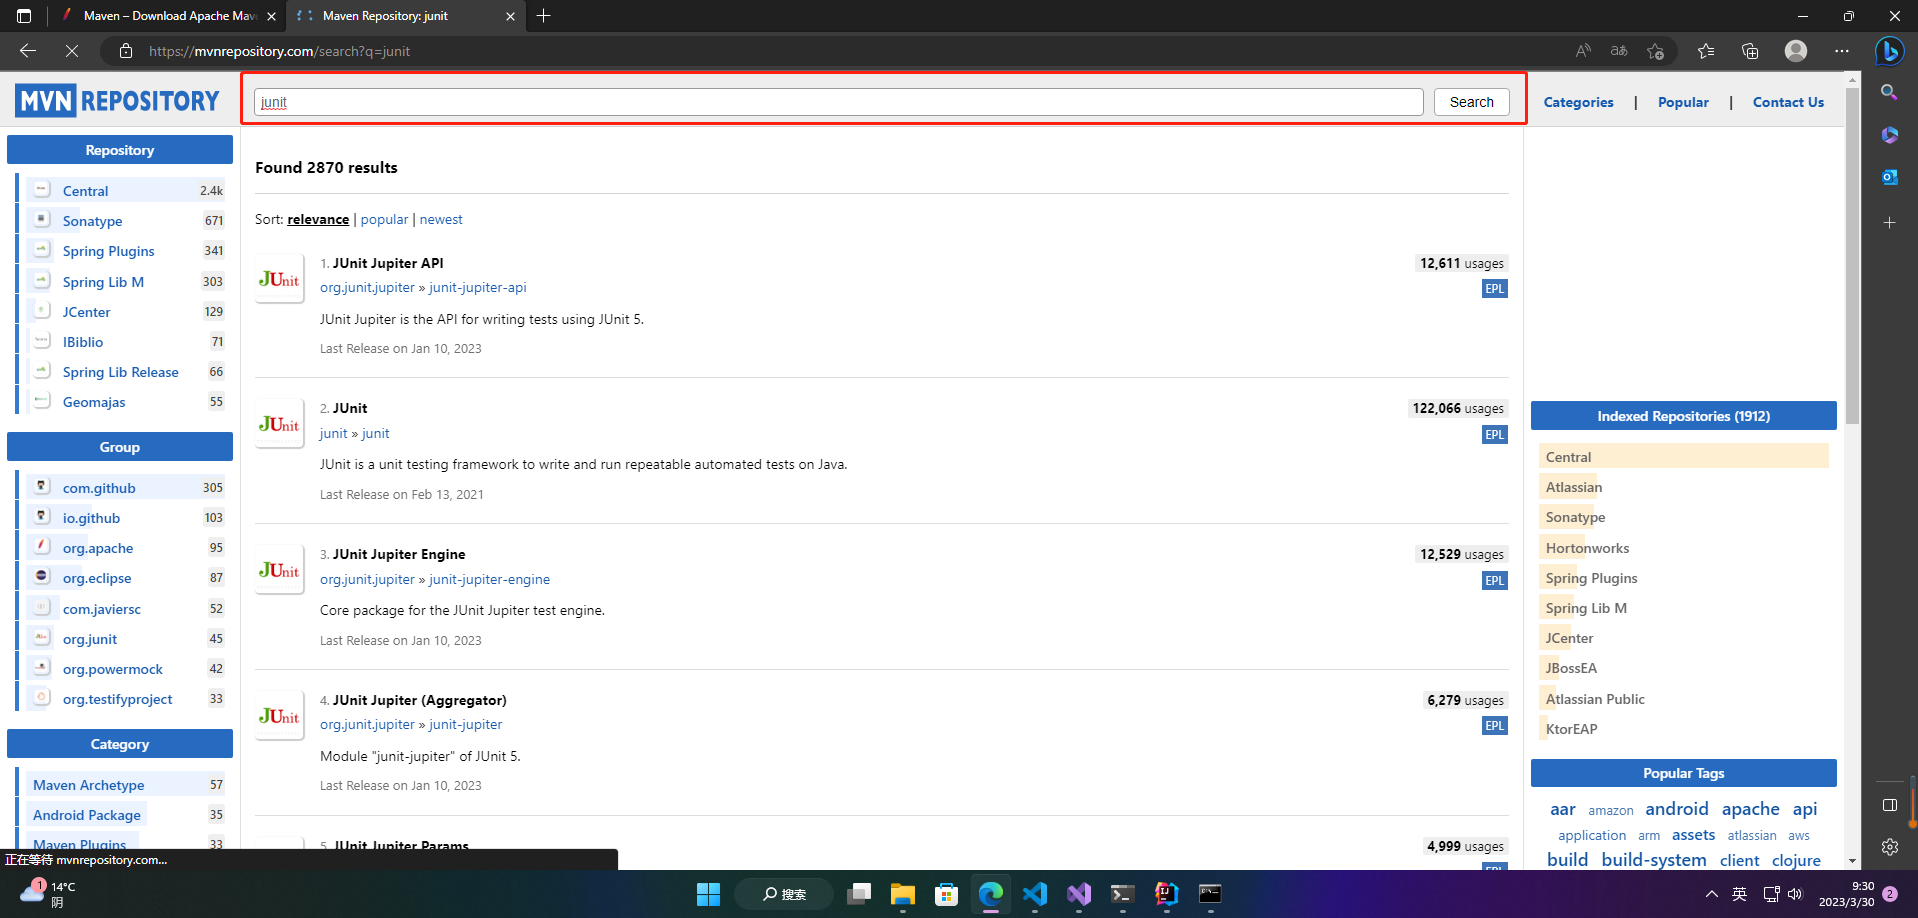Open the translate page option
The width and height of the screenshot is (1918, 918).
pos(1619,51)
